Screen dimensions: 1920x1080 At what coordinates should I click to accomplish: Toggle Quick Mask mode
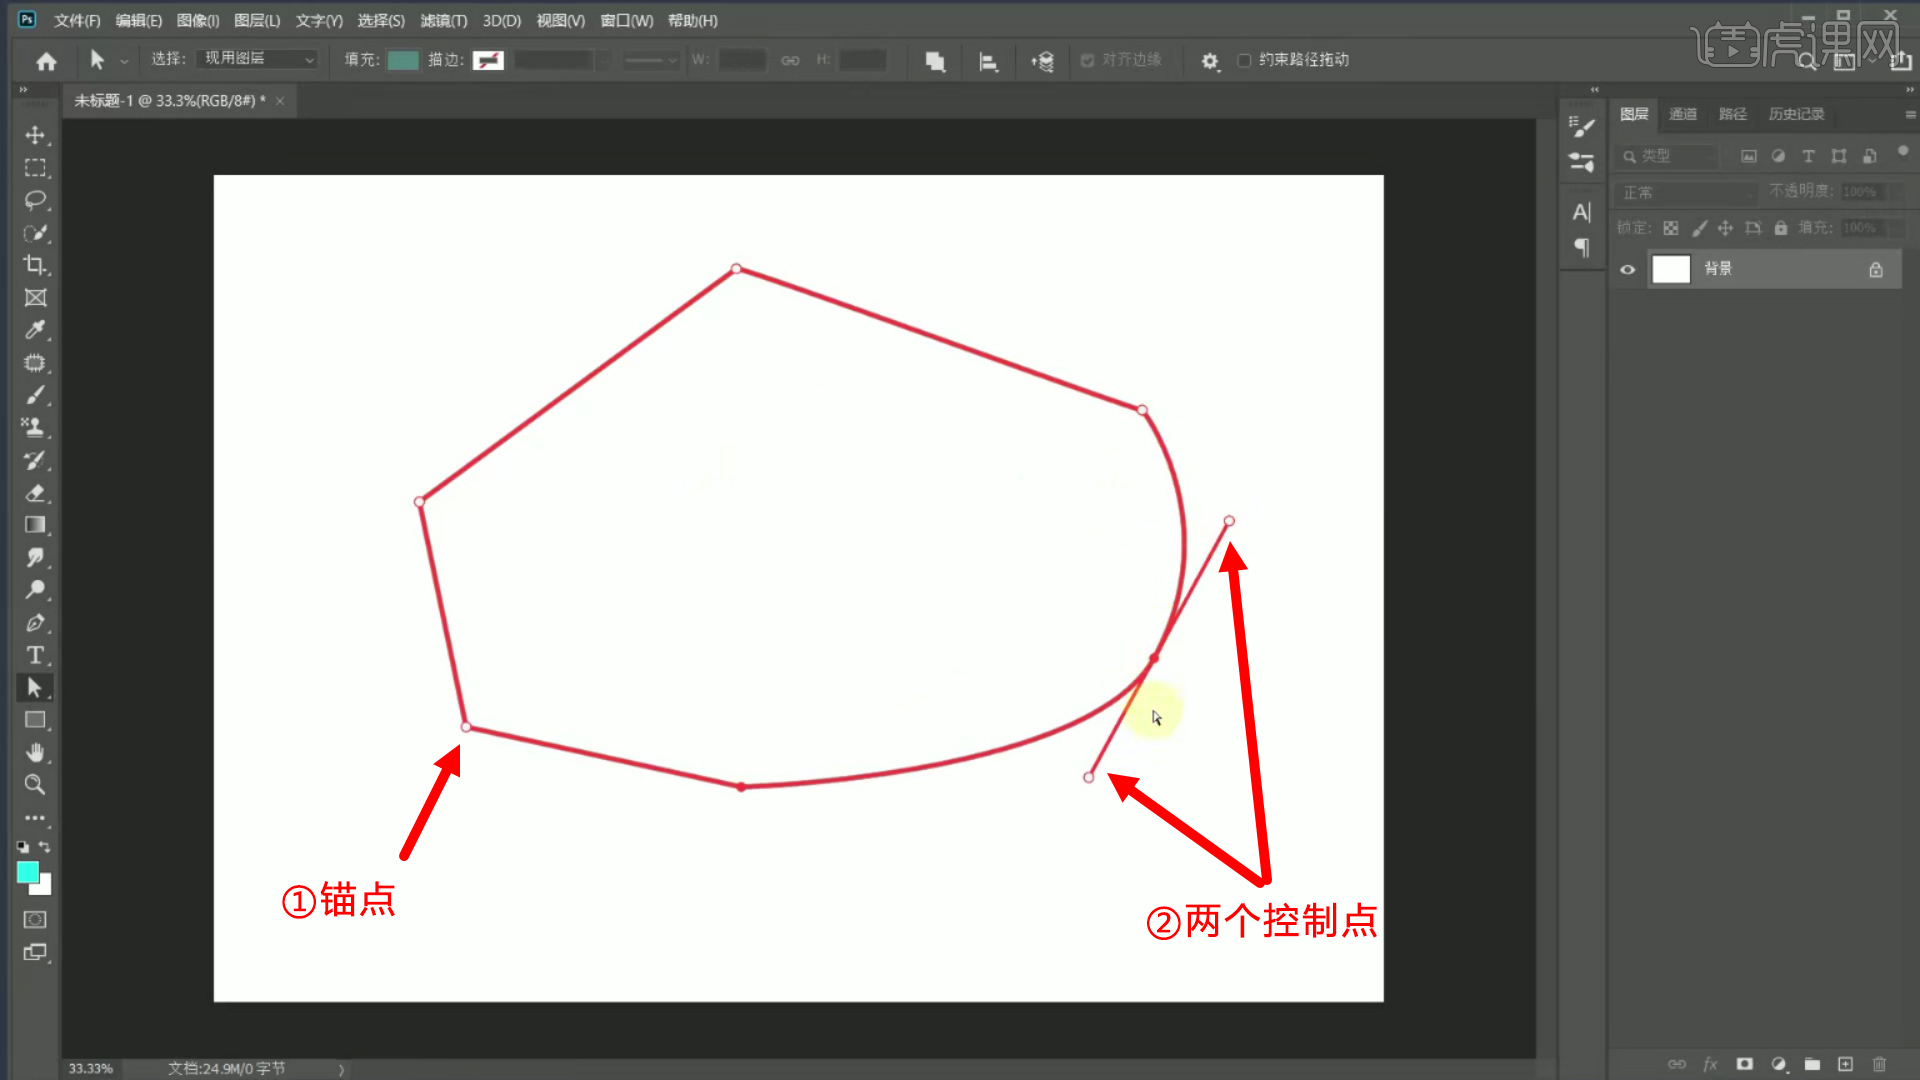coord(35,920)
